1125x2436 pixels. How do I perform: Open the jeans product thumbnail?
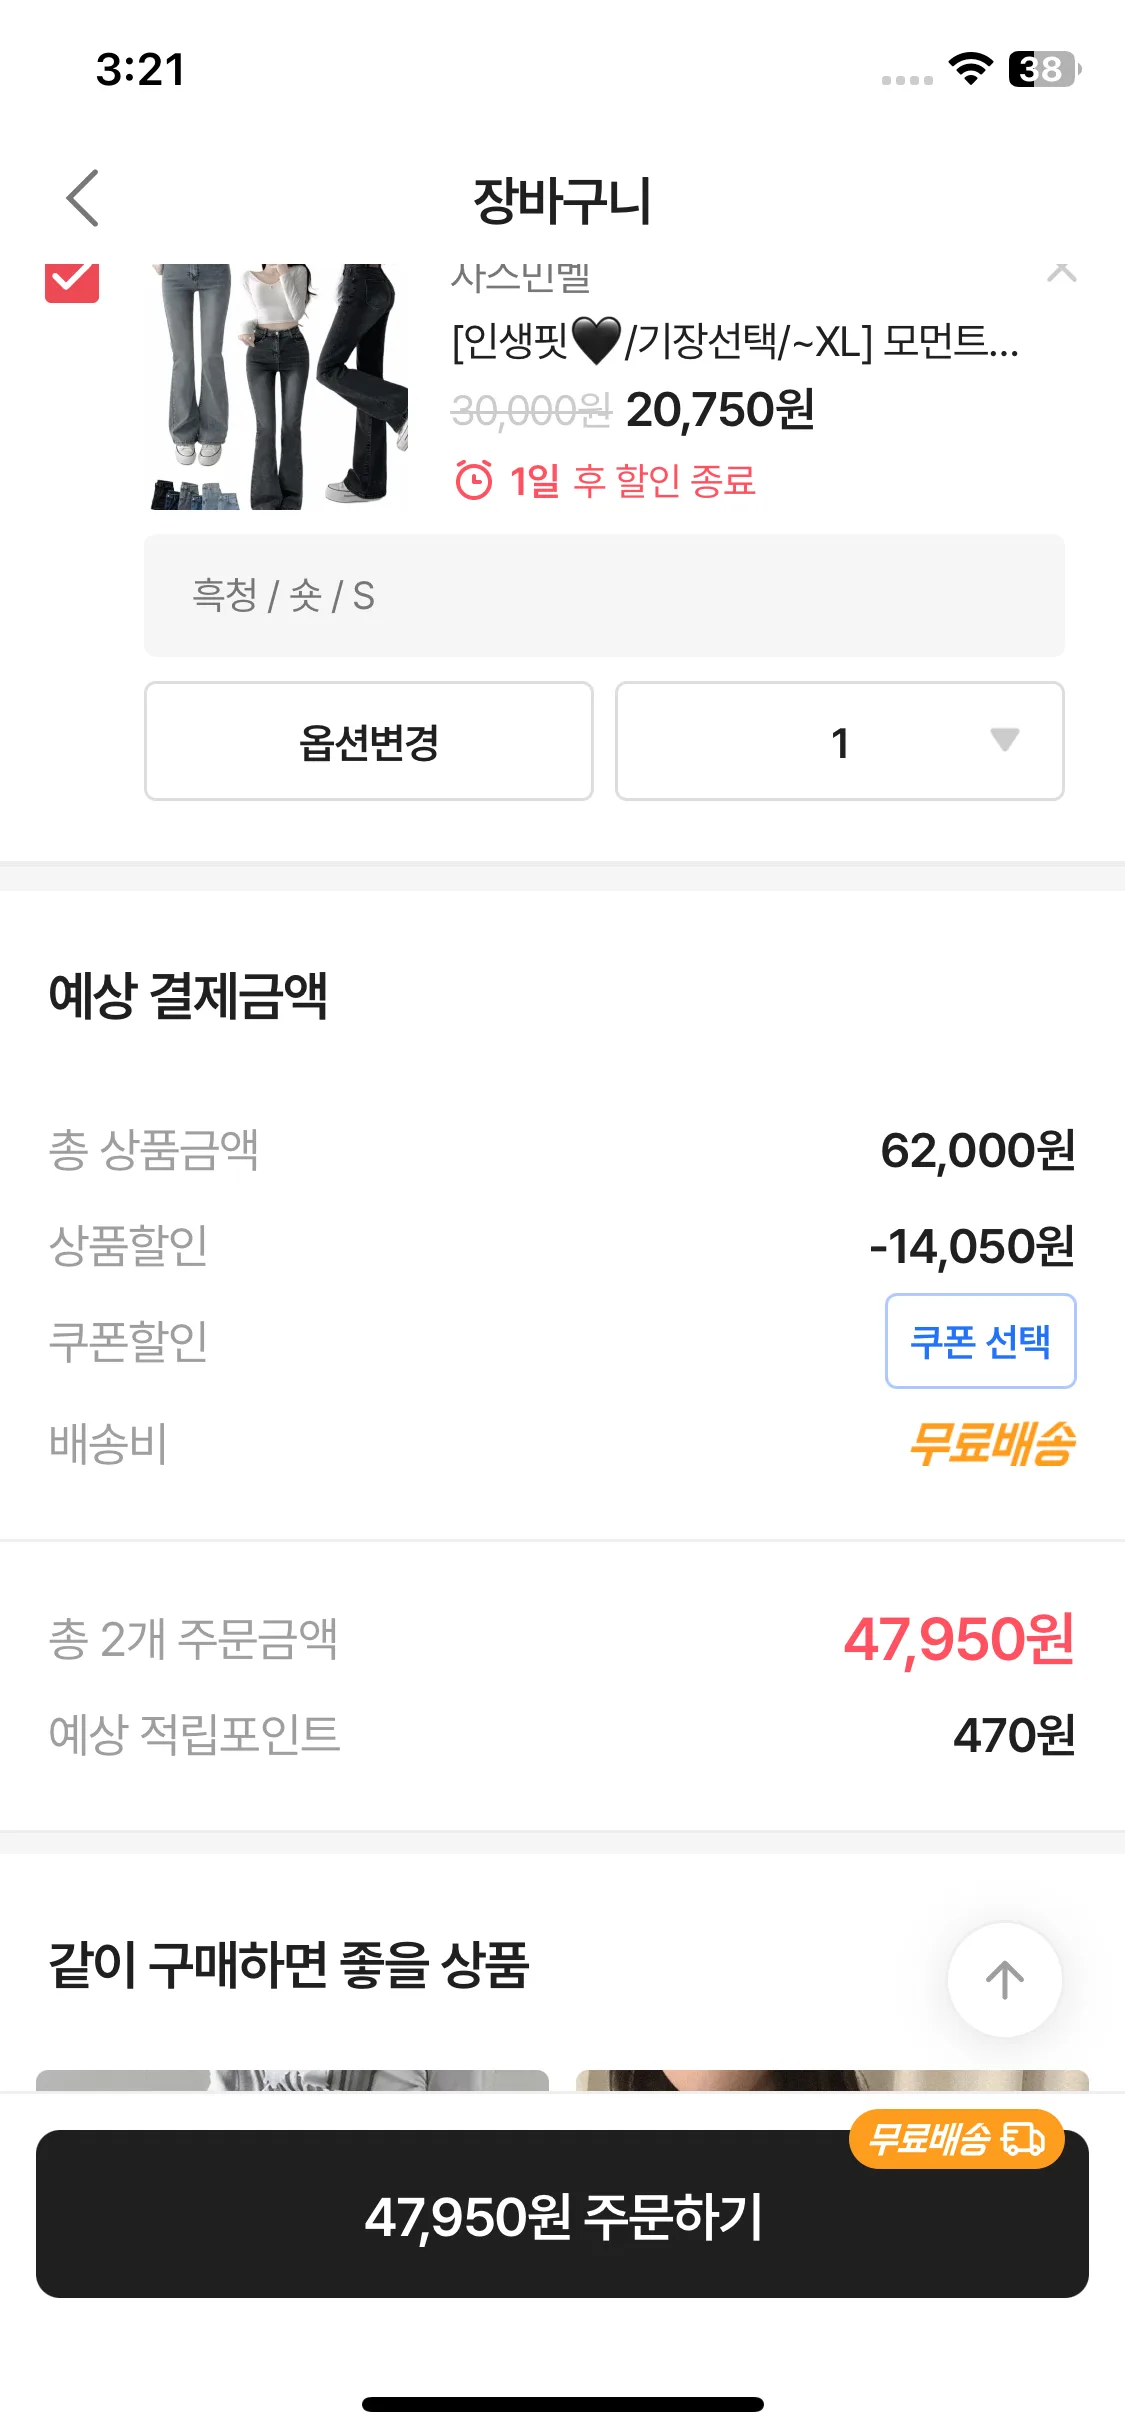point(278,386)
